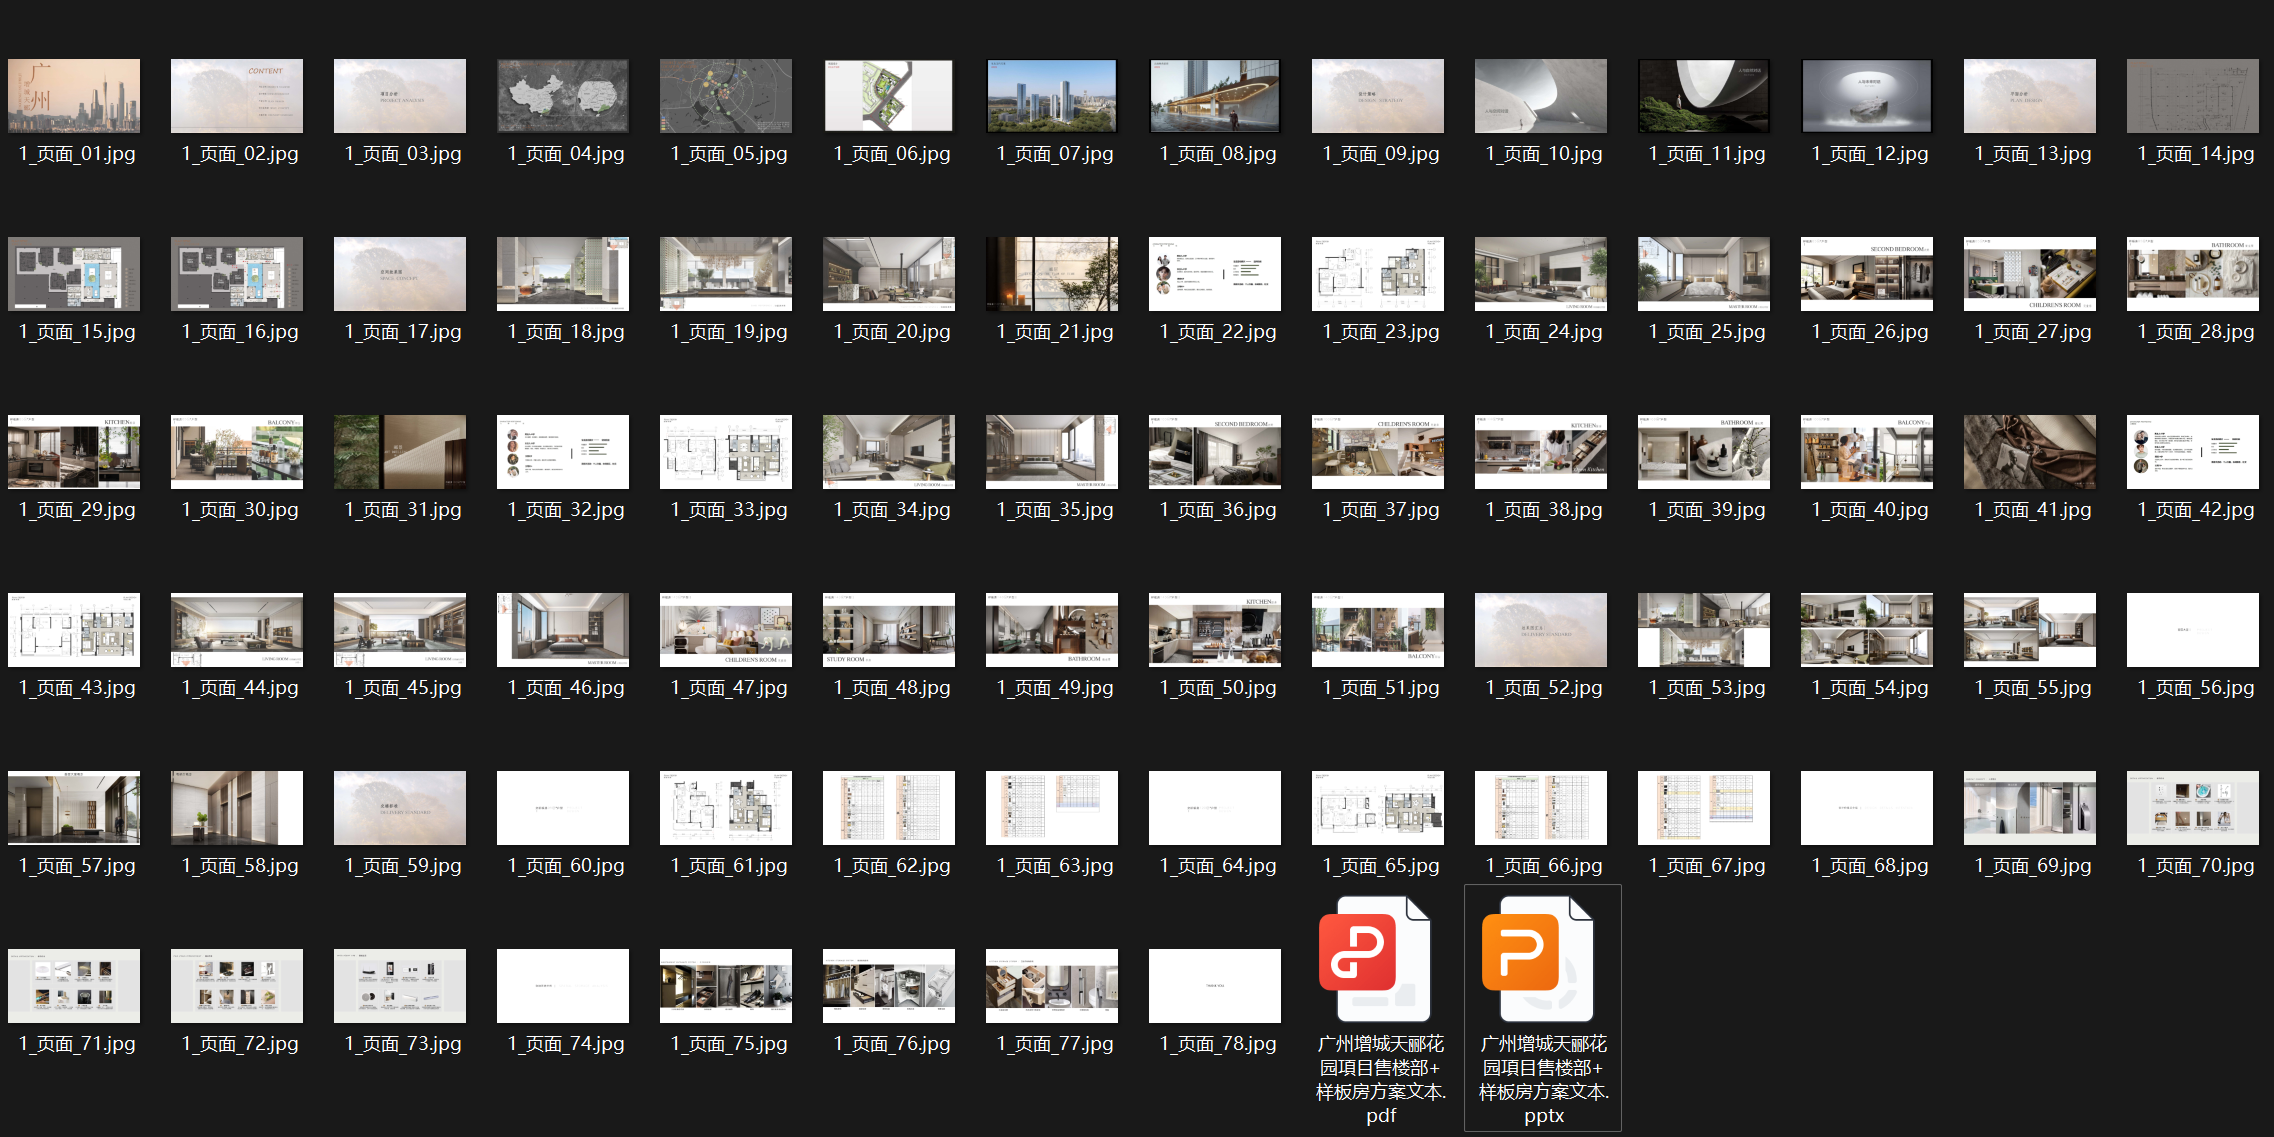Click the filename label 1_页面_52.jpg

(x=1544, y=688)
